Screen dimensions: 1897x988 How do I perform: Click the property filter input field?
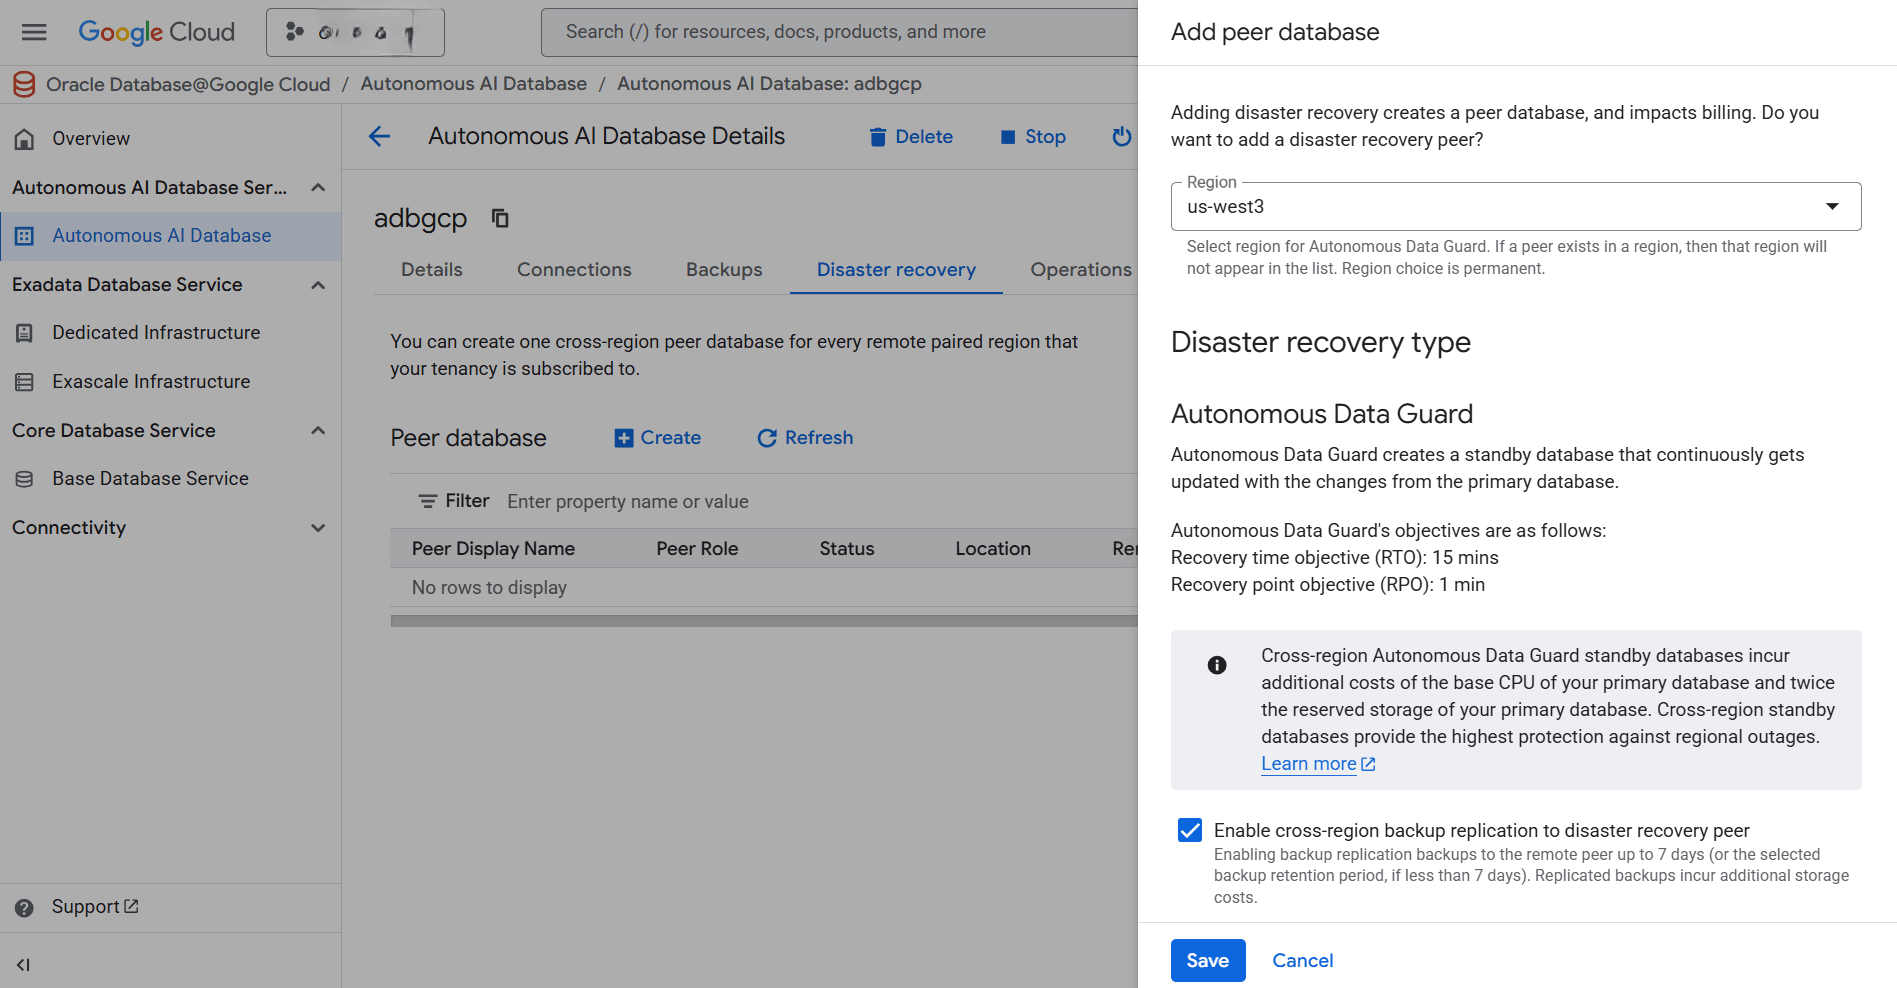point(628,500)
